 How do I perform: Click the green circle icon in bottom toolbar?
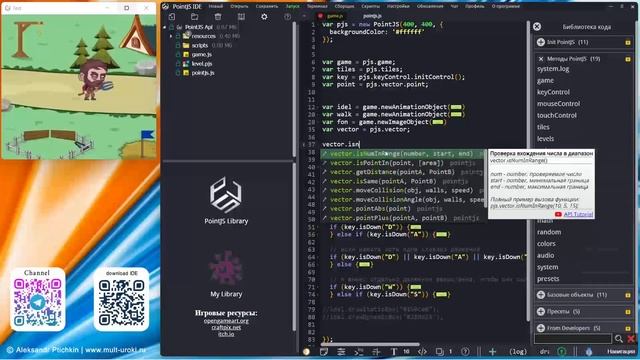562,351
